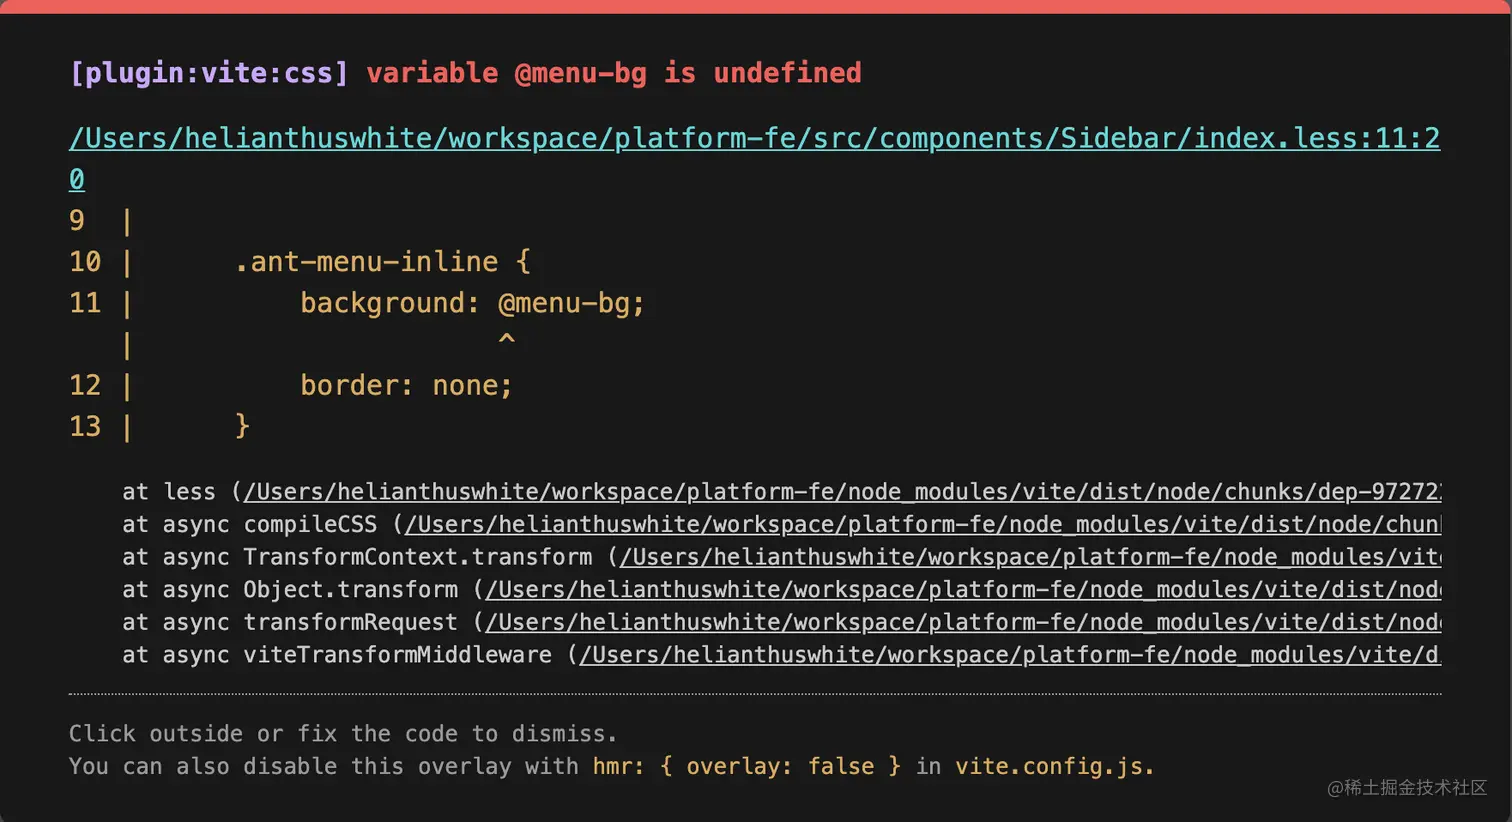Open the Sidebar/index.less file path link
This screenshot has width=1512, height=822.
coord(754,138)
